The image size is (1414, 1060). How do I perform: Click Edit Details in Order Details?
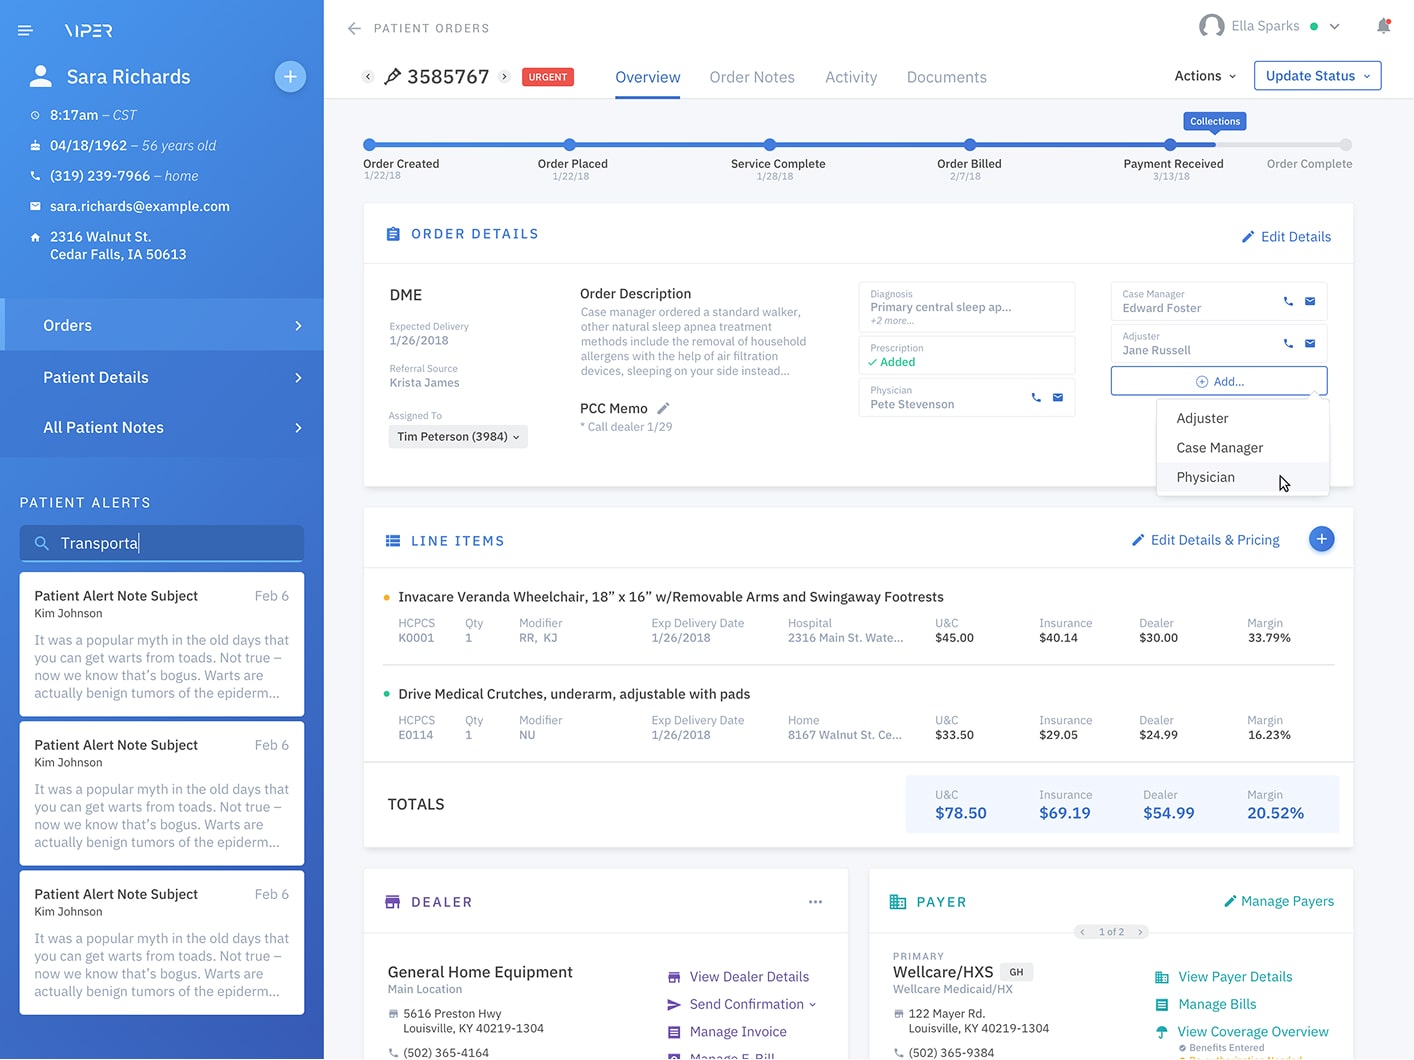1286,237
